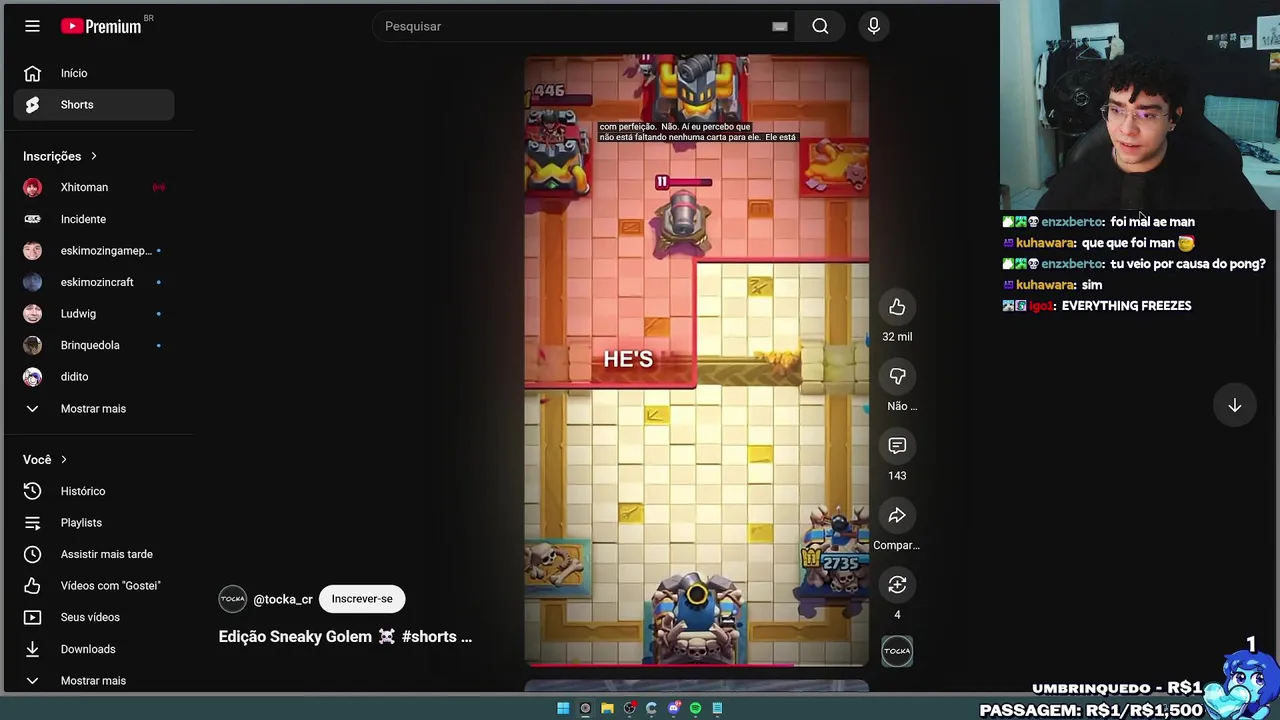The width and height of the screenshot is (1280, 720).
Task: Click the Remix button showing 4
Action: coord(897,585)
